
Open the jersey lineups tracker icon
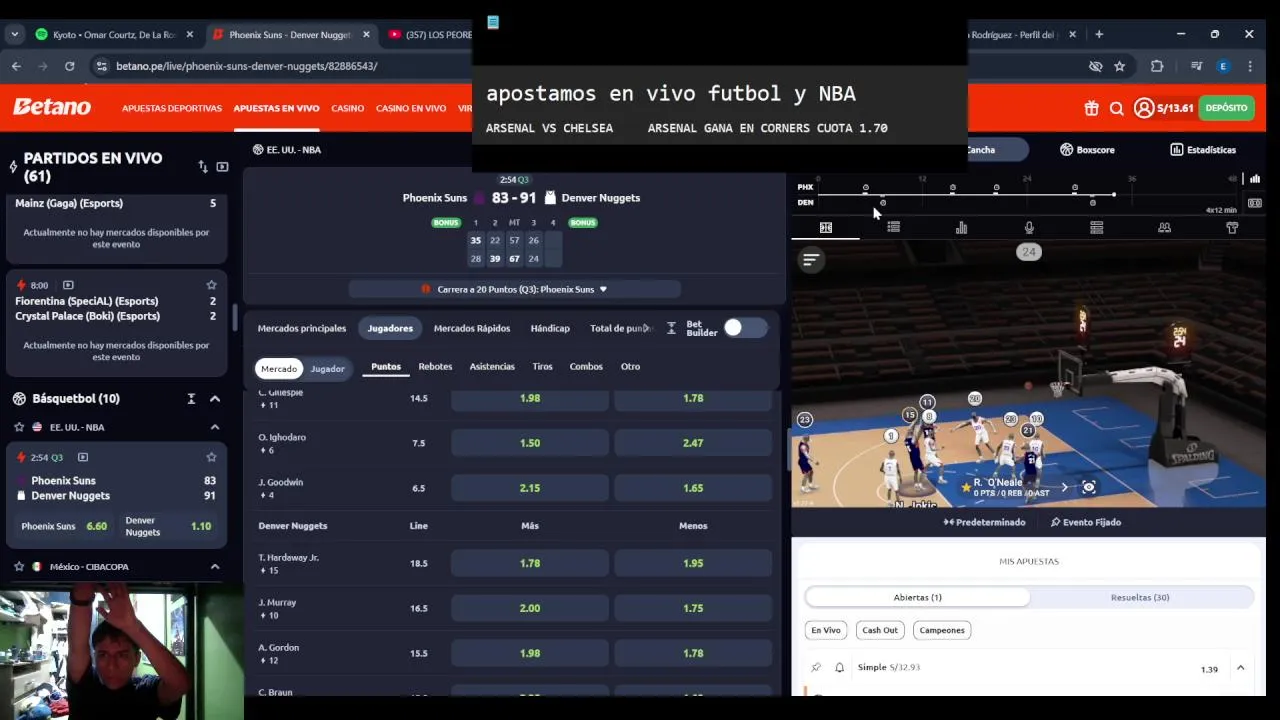(1232, 228)
